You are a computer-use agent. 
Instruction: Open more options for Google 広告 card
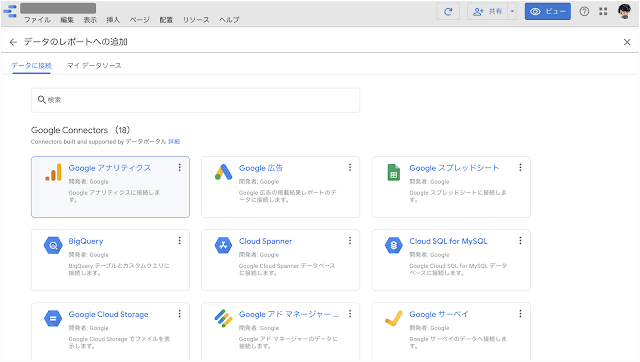pos(350,167)
